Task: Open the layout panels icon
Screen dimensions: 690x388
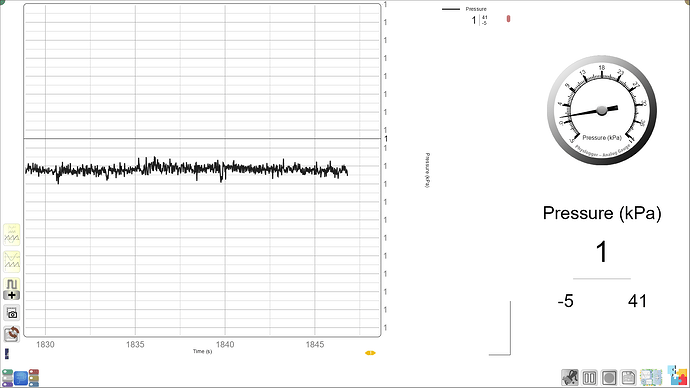Action: (651, 377)
